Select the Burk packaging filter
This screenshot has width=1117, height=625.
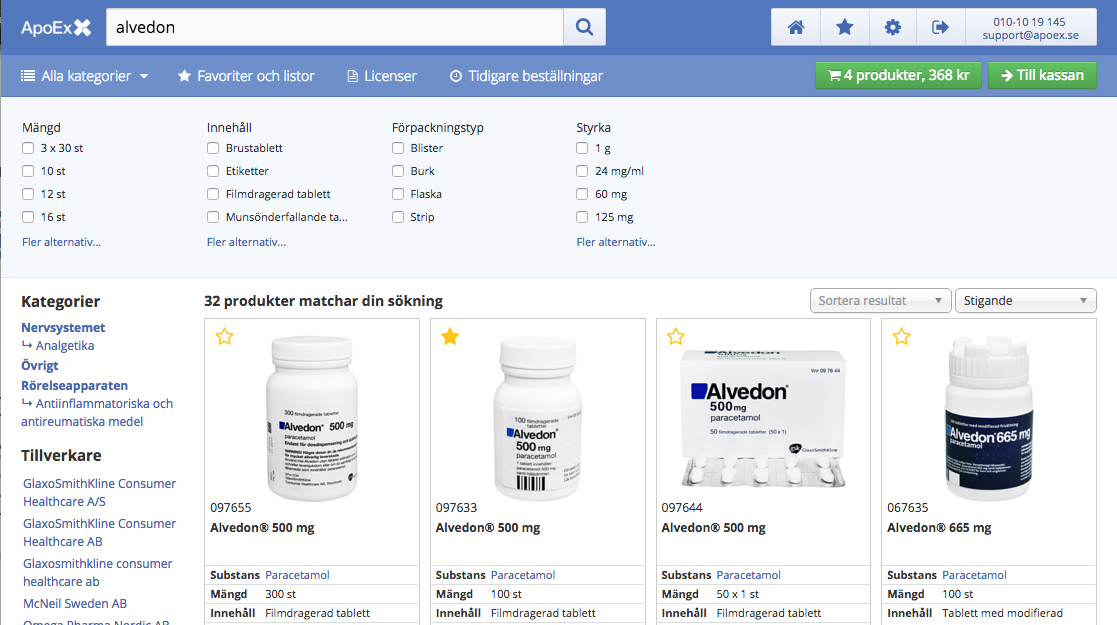(x=398, y=171)
